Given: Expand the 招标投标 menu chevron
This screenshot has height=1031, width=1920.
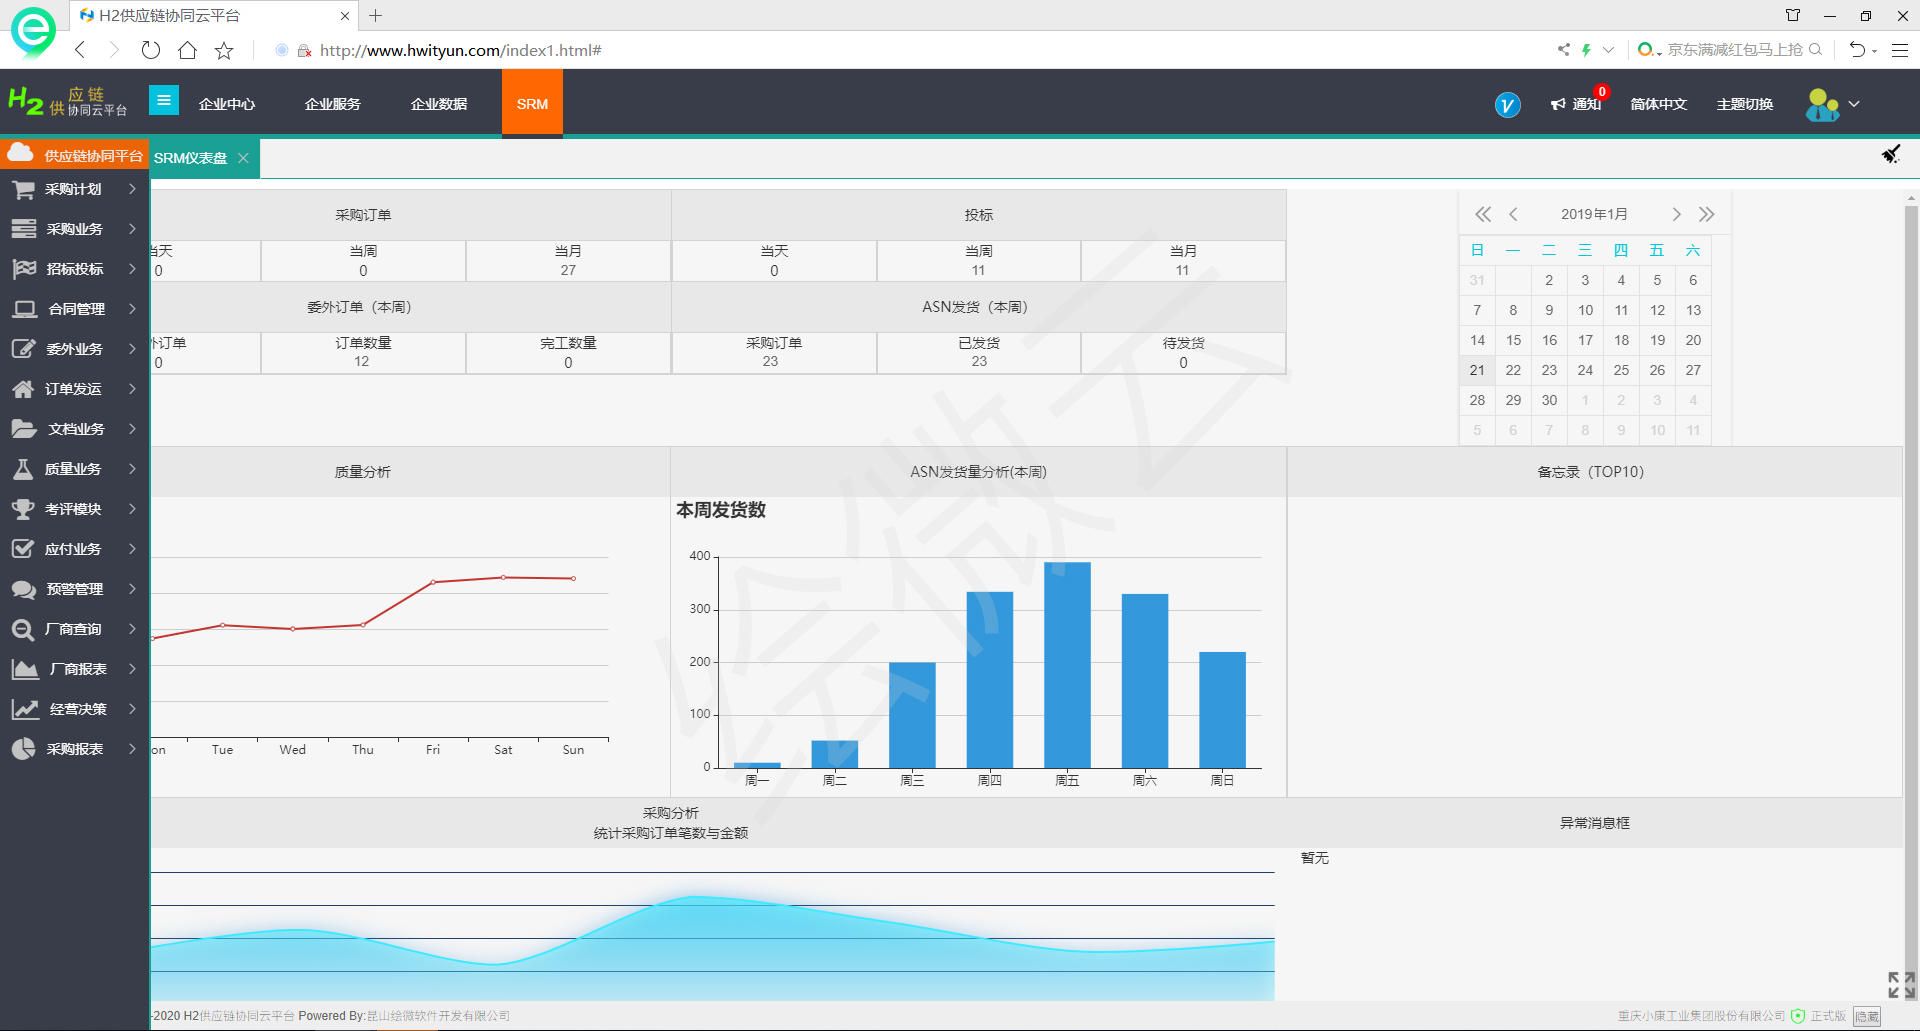Looking at the screenshot, I should pyautogui.click(x=132, y=269).
